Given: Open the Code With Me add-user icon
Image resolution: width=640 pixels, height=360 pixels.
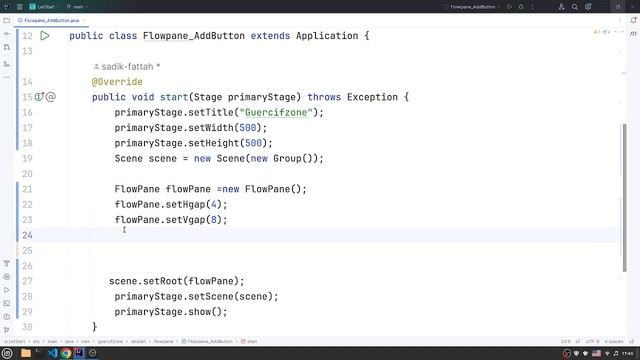Looking at the screenshot, I should pyautogui.click(x=561, y=7).
